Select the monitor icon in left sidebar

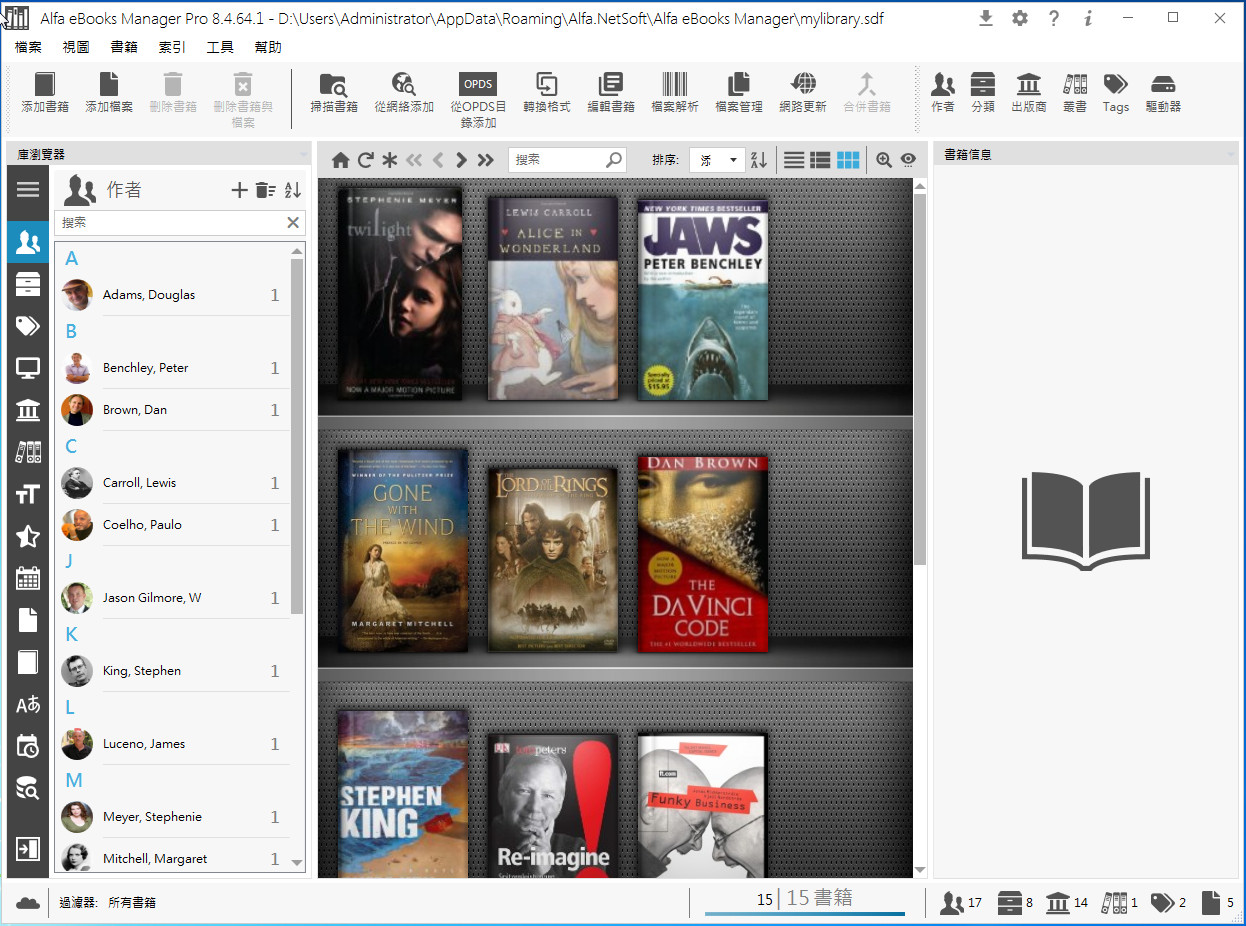(28, 368)
